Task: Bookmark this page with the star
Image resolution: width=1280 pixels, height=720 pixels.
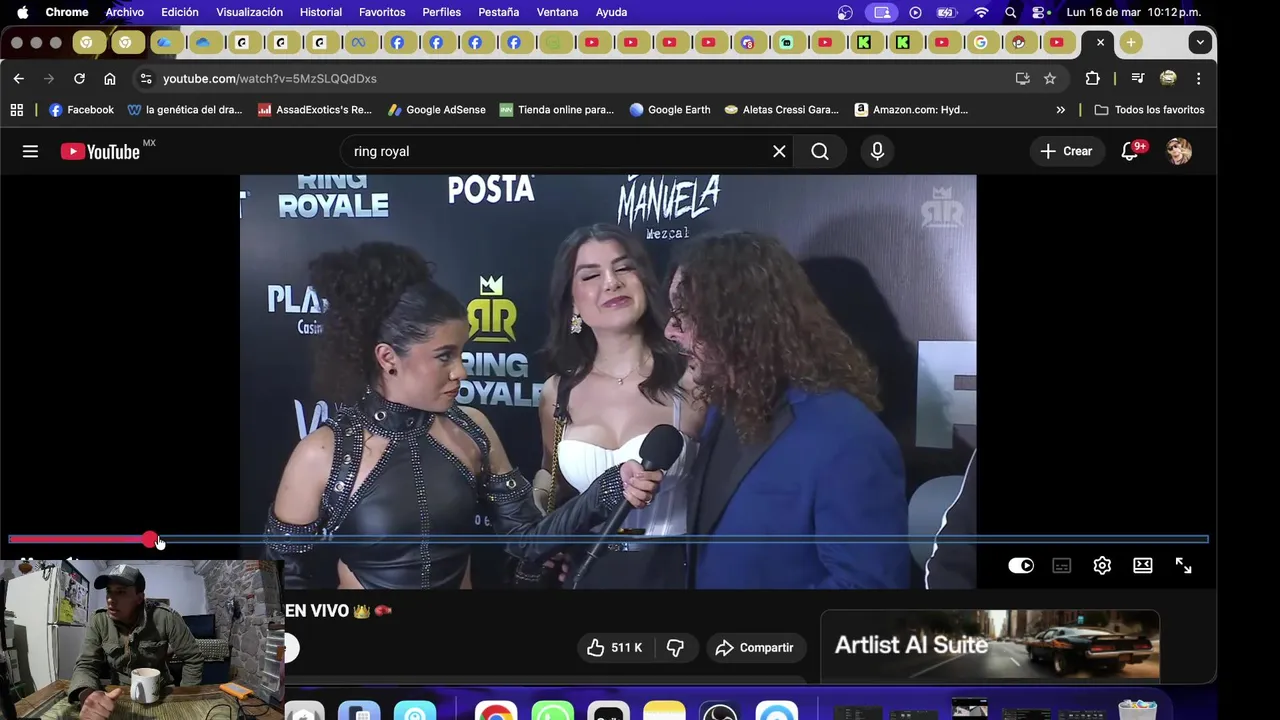Action: click(1050, 78)
